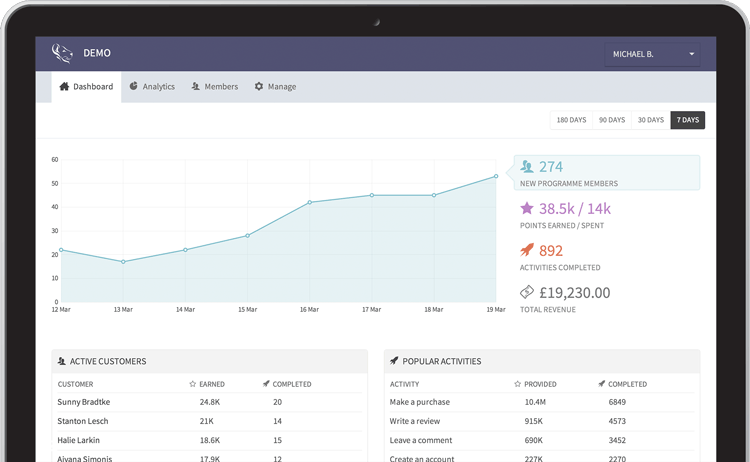This screenshot has height=462, width=750.
Task: Click the total revenue ticket icon
Action: coord(527,292)
